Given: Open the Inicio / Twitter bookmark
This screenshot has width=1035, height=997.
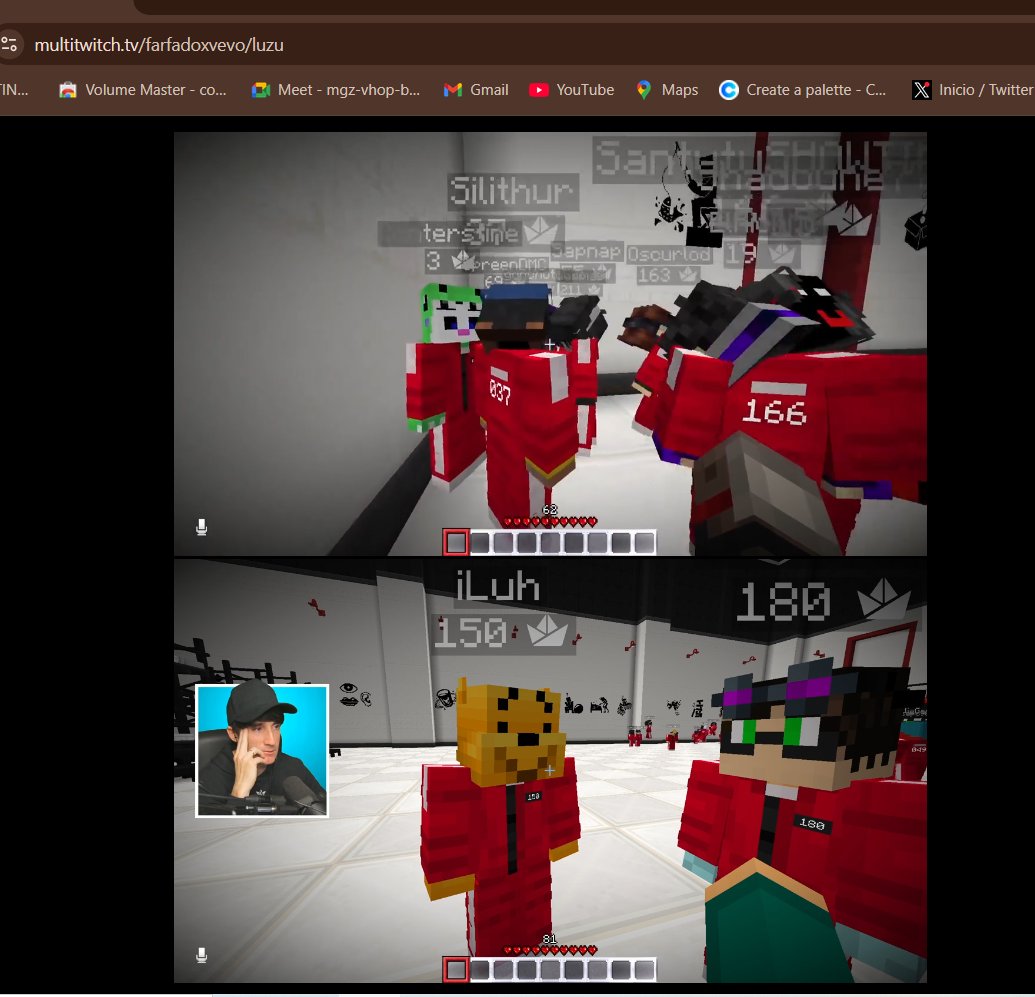Looking at the screenshot, I should click(x=972, y=90).
